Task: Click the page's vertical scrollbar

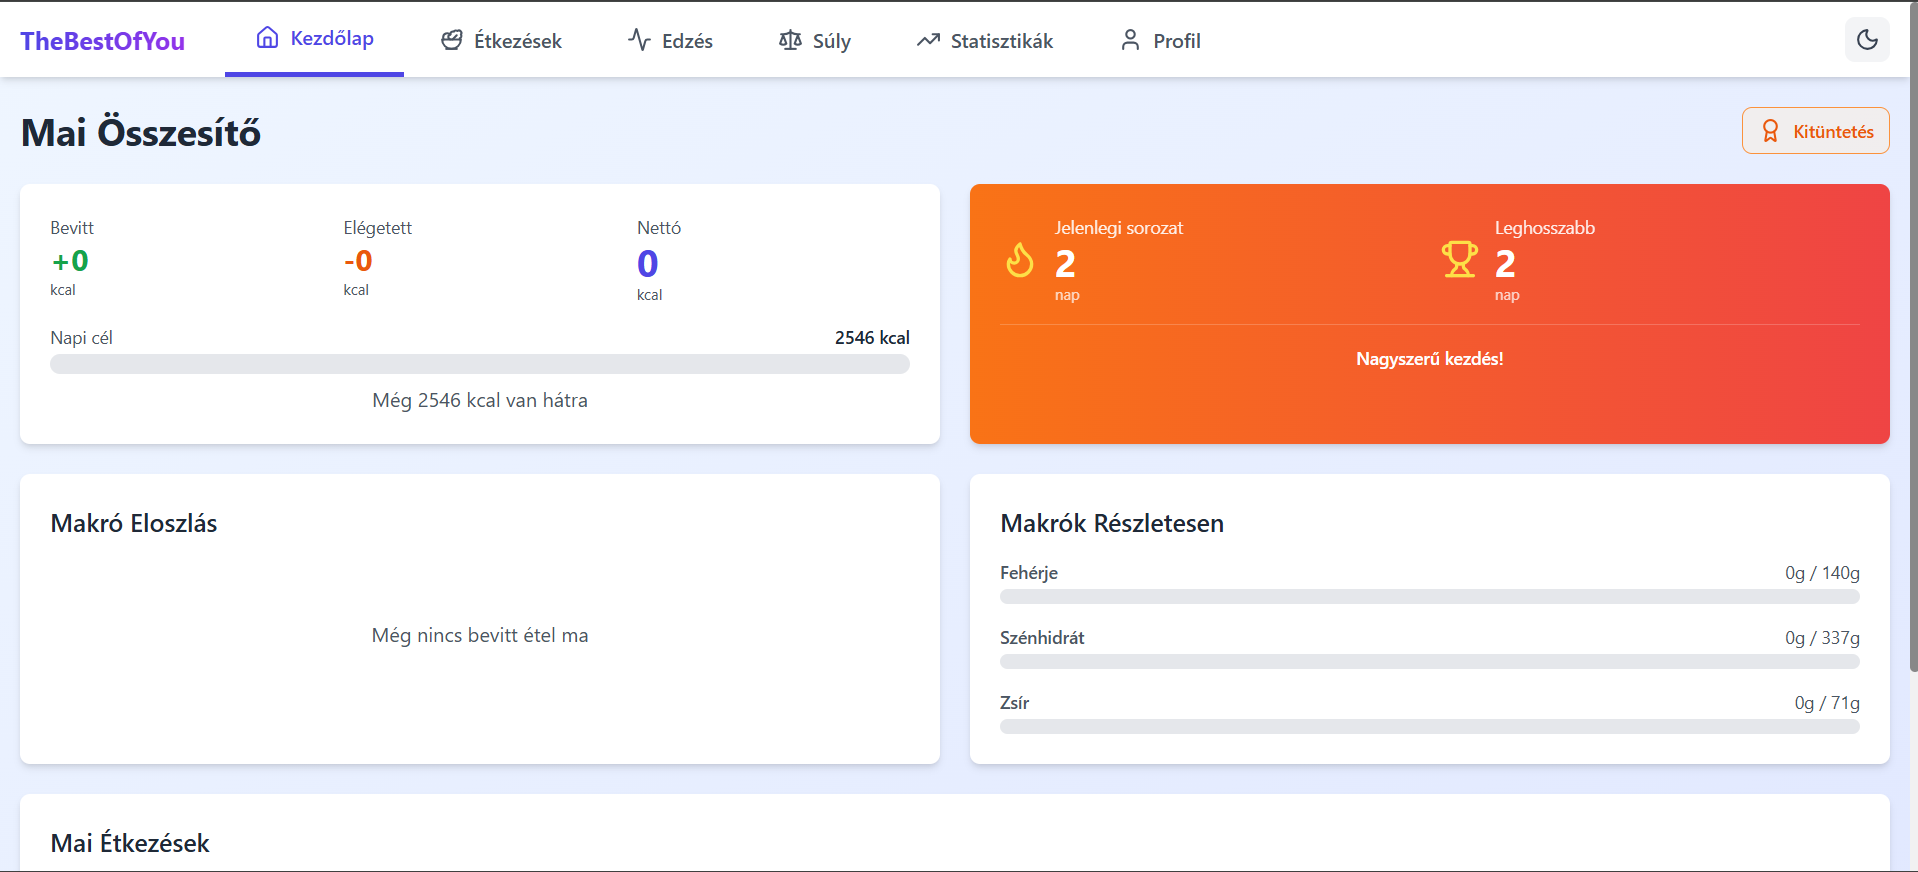Action: point(1912,400)
